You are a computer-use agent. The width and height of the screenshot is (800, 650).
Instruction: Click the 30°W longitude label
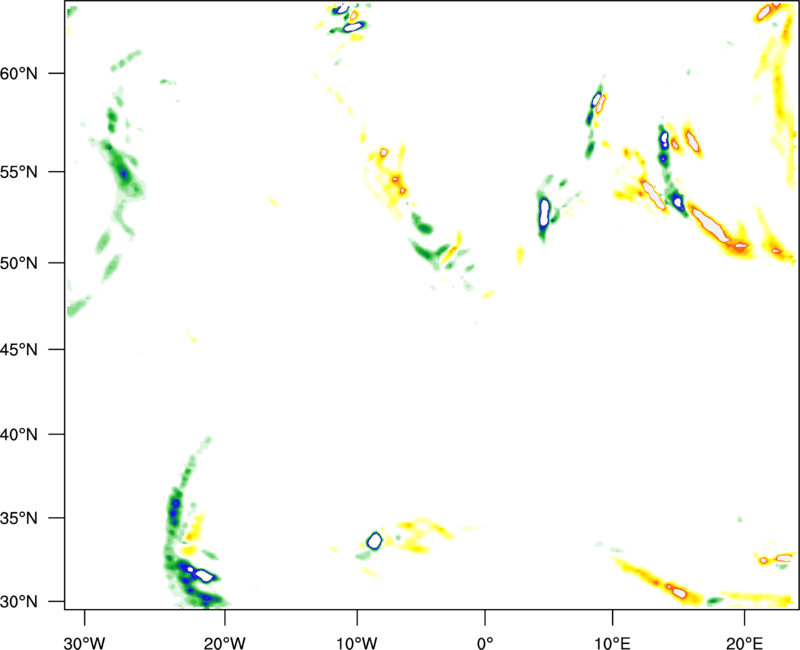(x=84, y=643)
